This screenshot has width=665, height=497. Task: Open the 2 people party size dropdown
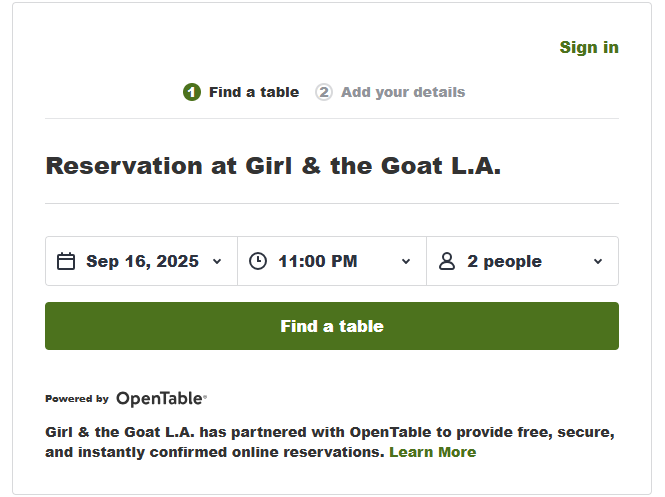click(x=522, y=261)
